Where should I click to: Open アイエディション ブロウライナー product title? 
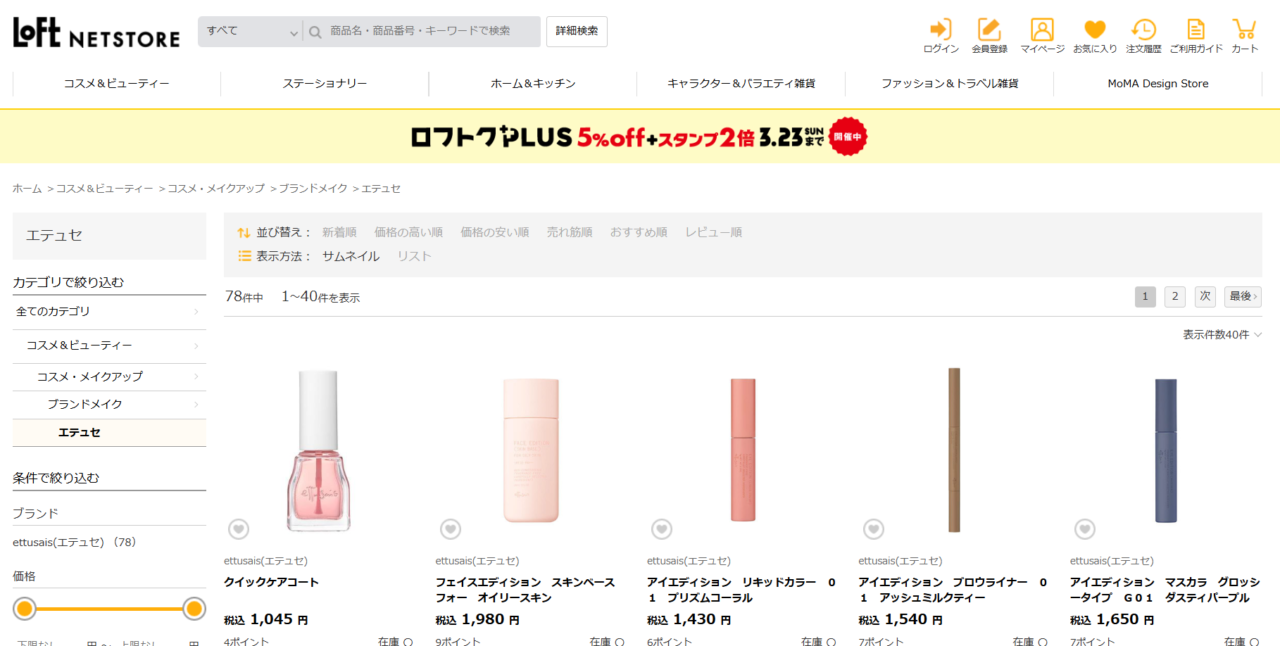[952, 590]
